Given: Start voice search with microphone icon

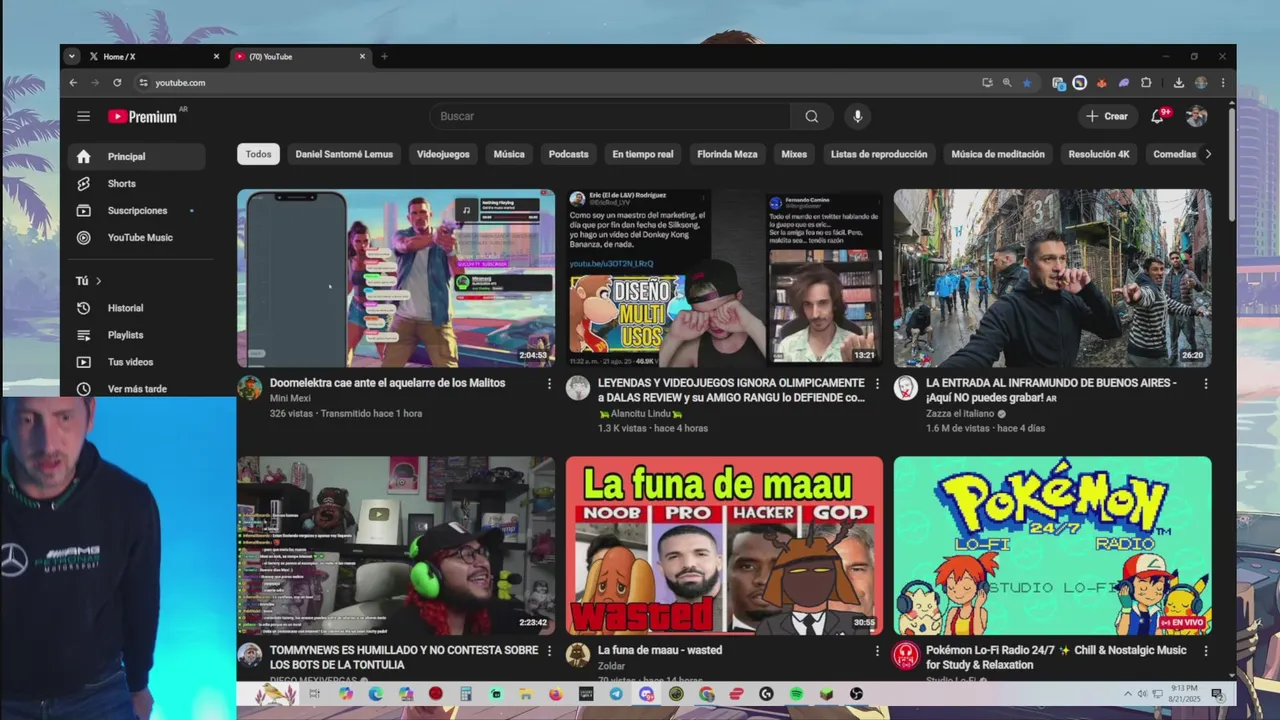Looking at the screenshot, I should click(857, 116).
